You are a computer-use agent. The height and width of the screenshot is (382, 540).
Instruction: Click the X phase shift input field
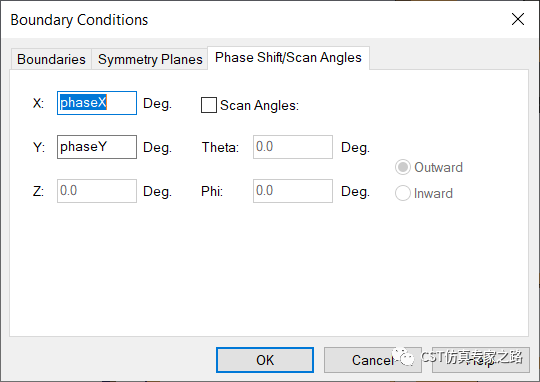97,103
